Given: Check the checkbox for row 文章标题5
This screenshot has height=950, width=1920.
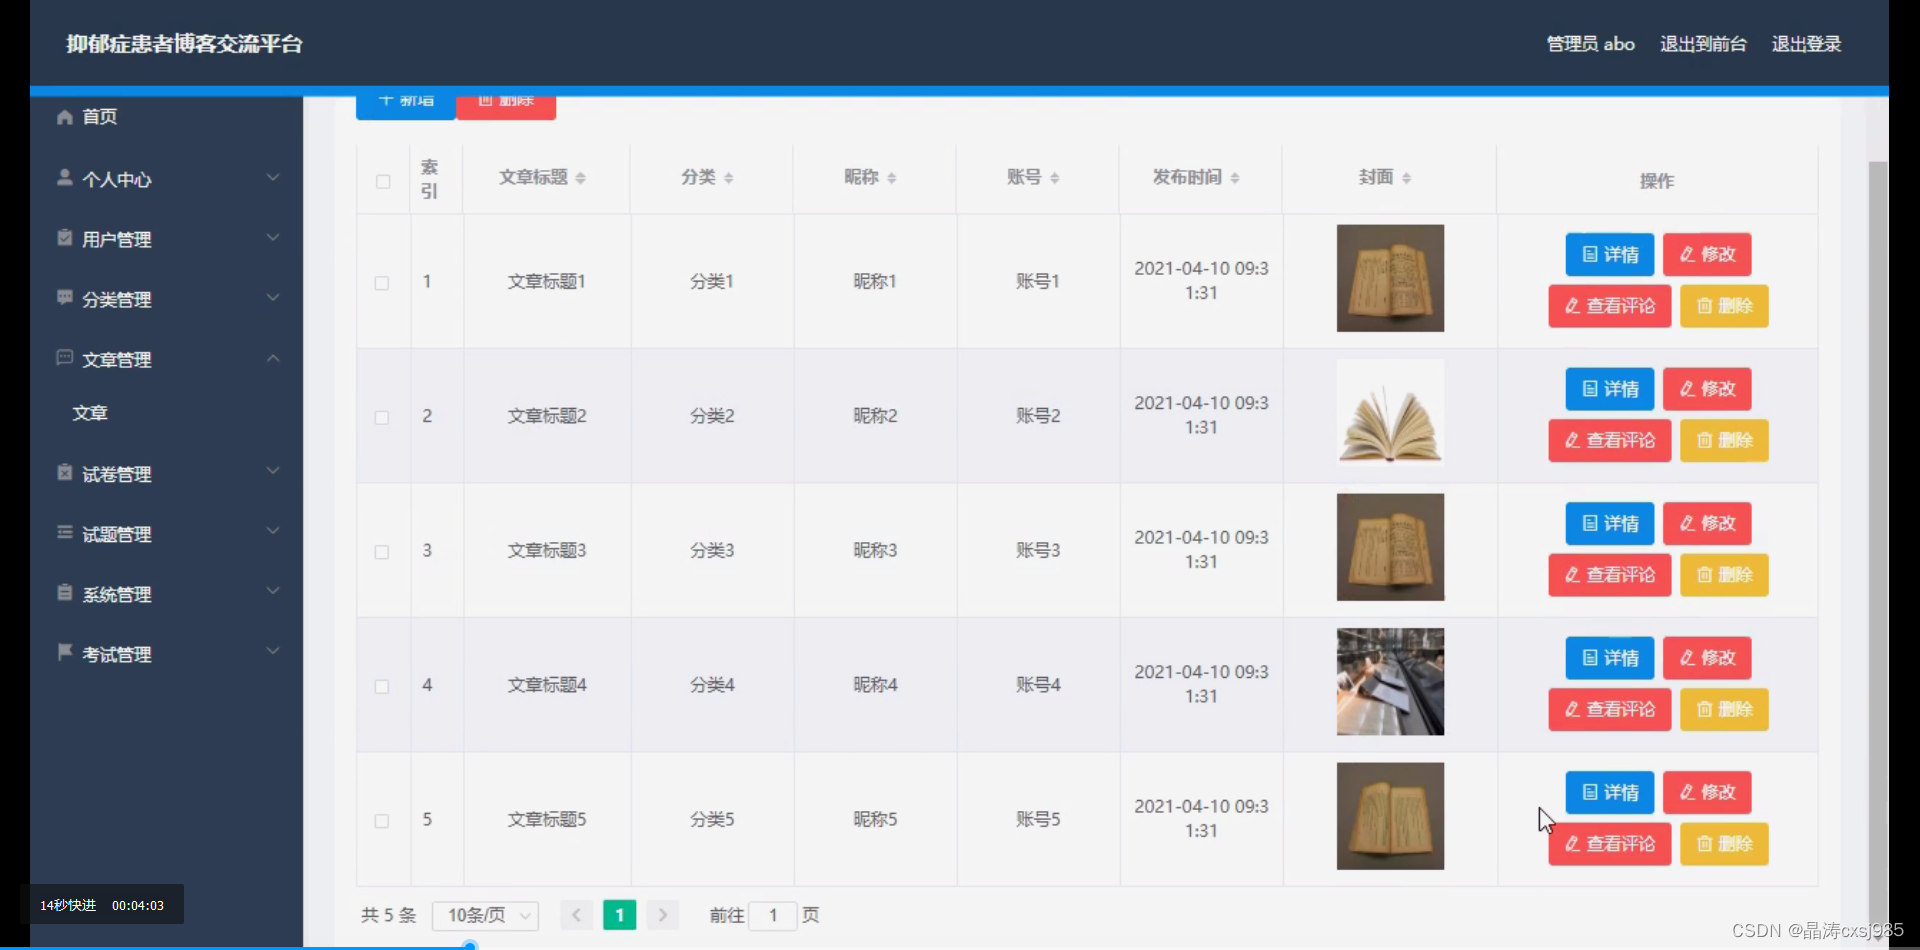Looking at the screenshot, I should (x=381, y=820).
